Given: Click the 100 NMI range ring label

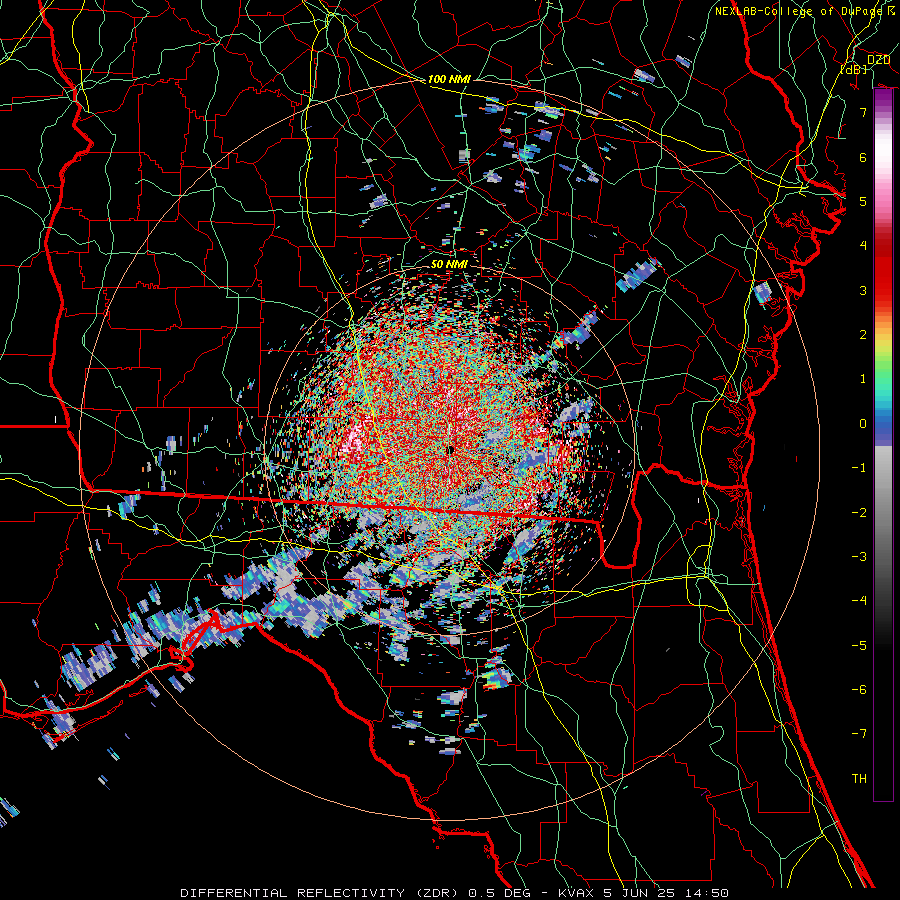Looking at the screenshot, I should (x=449, y=79).
